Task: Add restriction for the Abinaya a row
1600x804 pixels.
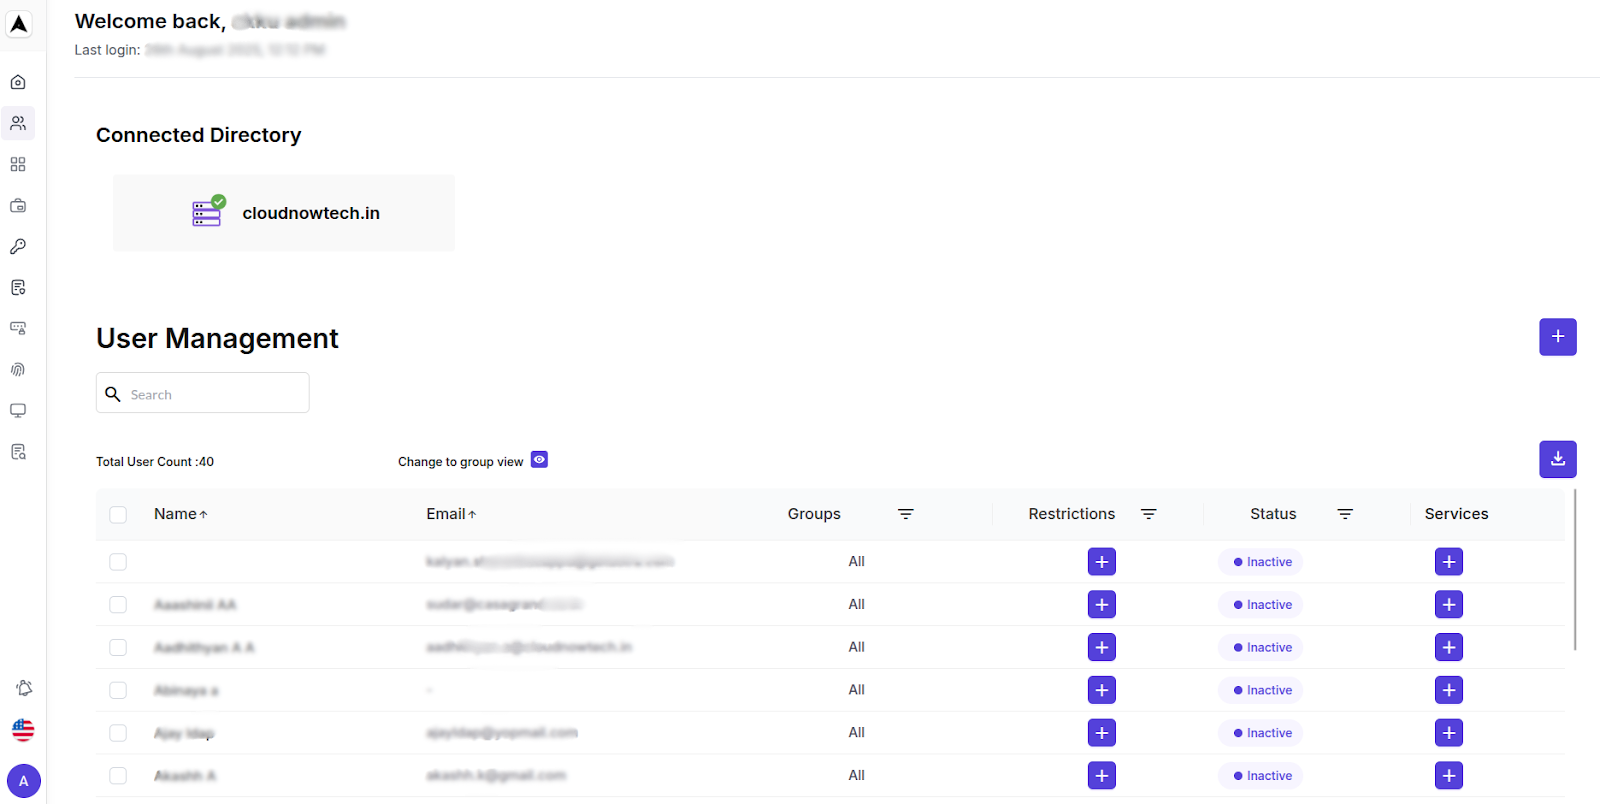Action: tap(1102, 690)
